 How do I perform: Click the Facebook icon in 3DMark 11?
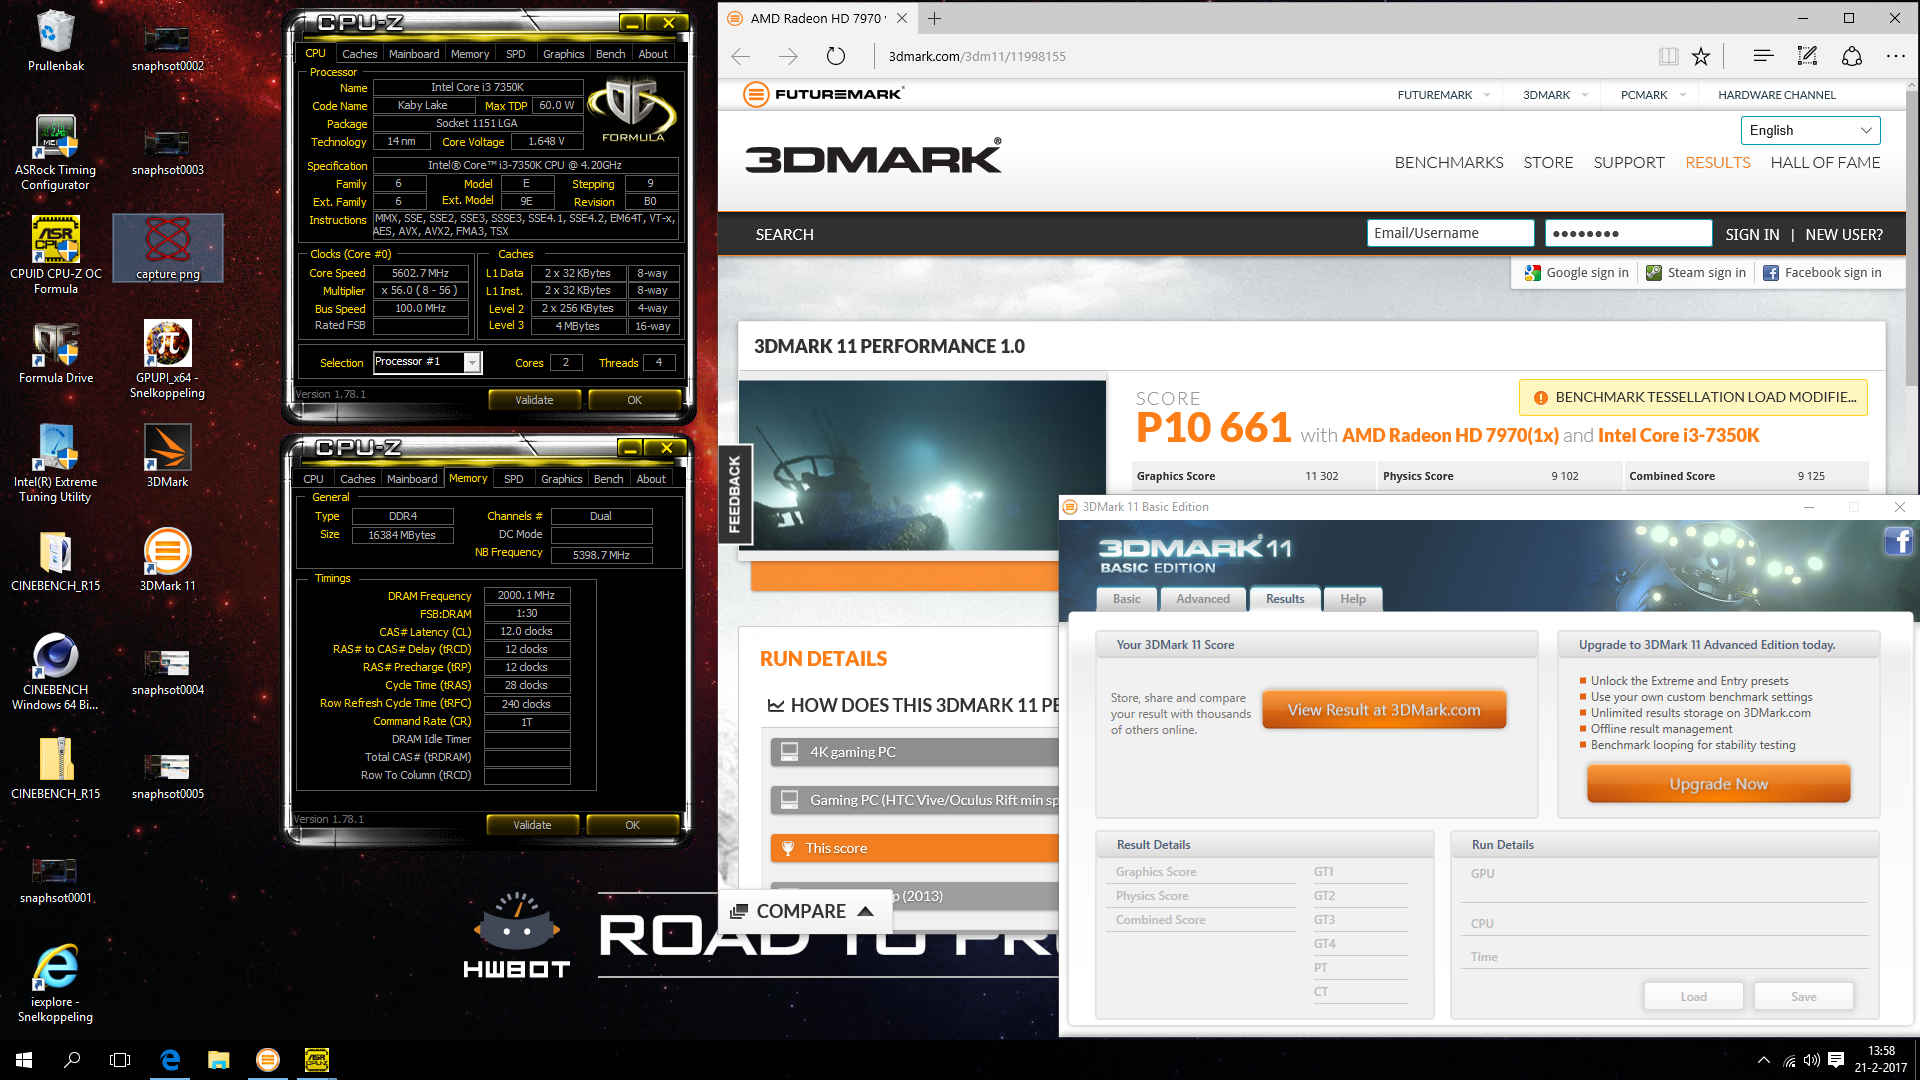(x=1898, y=542)
